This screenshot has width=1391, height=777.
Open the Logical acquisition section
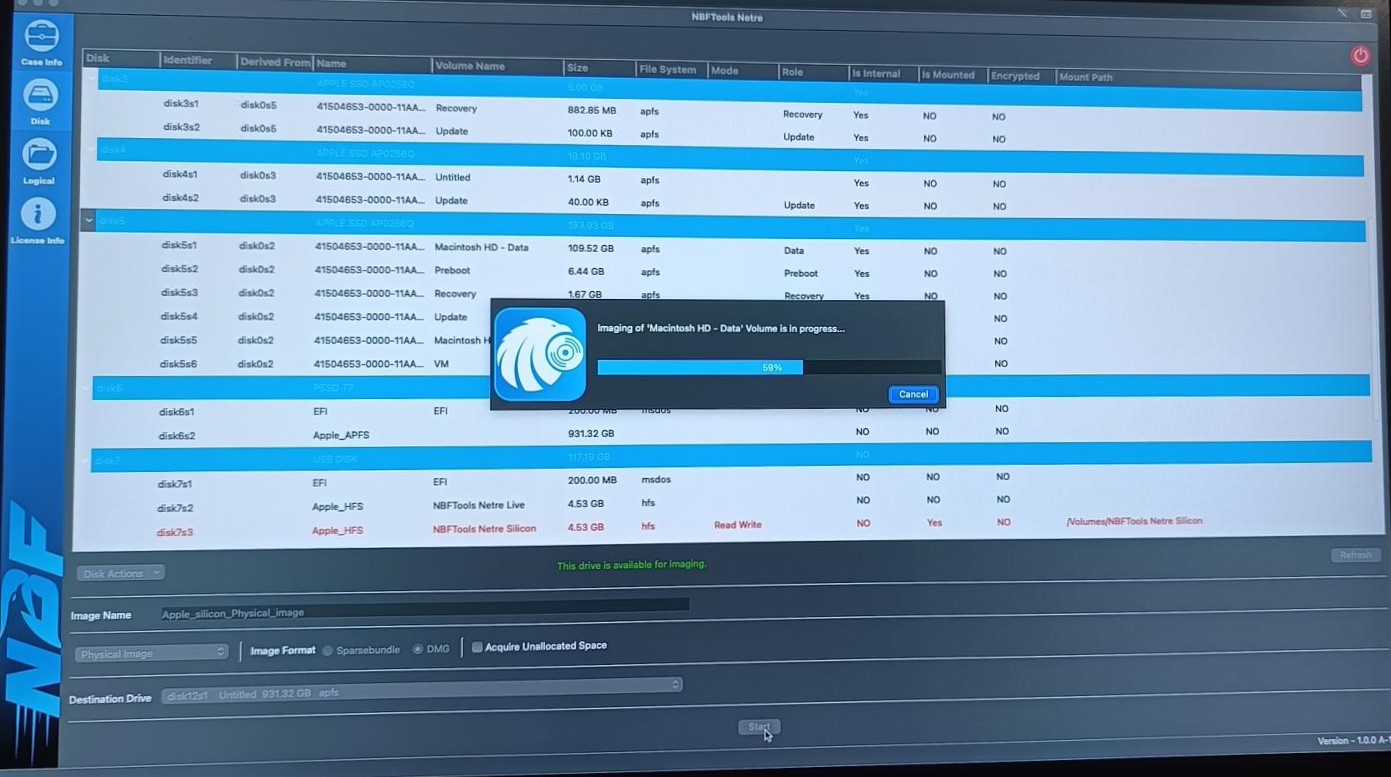[39, 162]
